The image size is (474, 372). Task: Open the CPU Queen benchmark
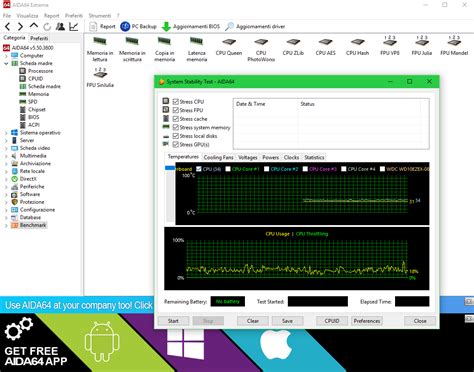(229, 46)
